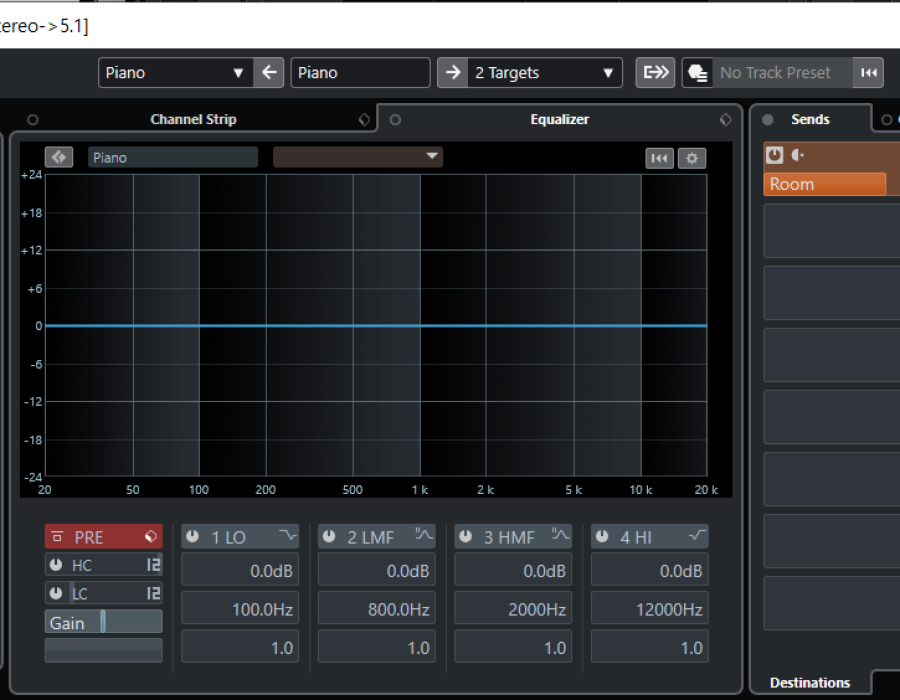Click the empty field below Gain
900x700 pixels.
103,651
